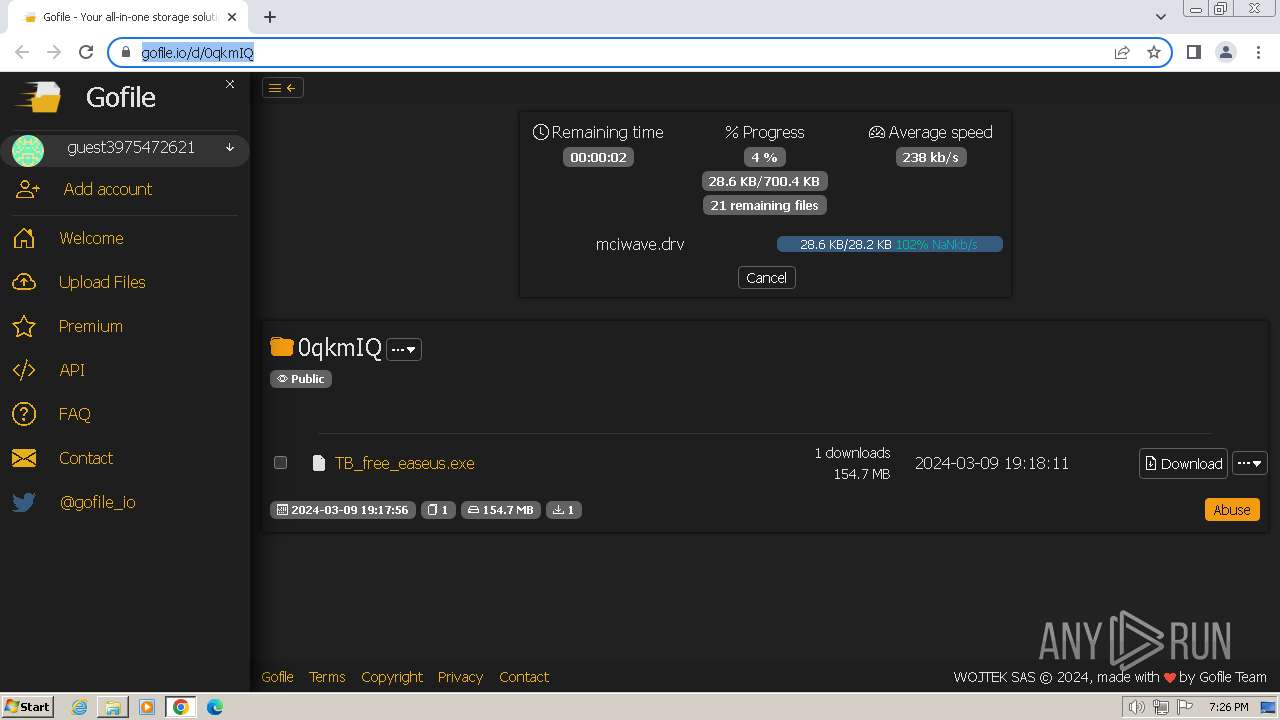Select the Gofile browser tab

pyautogui.click(x=128, y=17)
